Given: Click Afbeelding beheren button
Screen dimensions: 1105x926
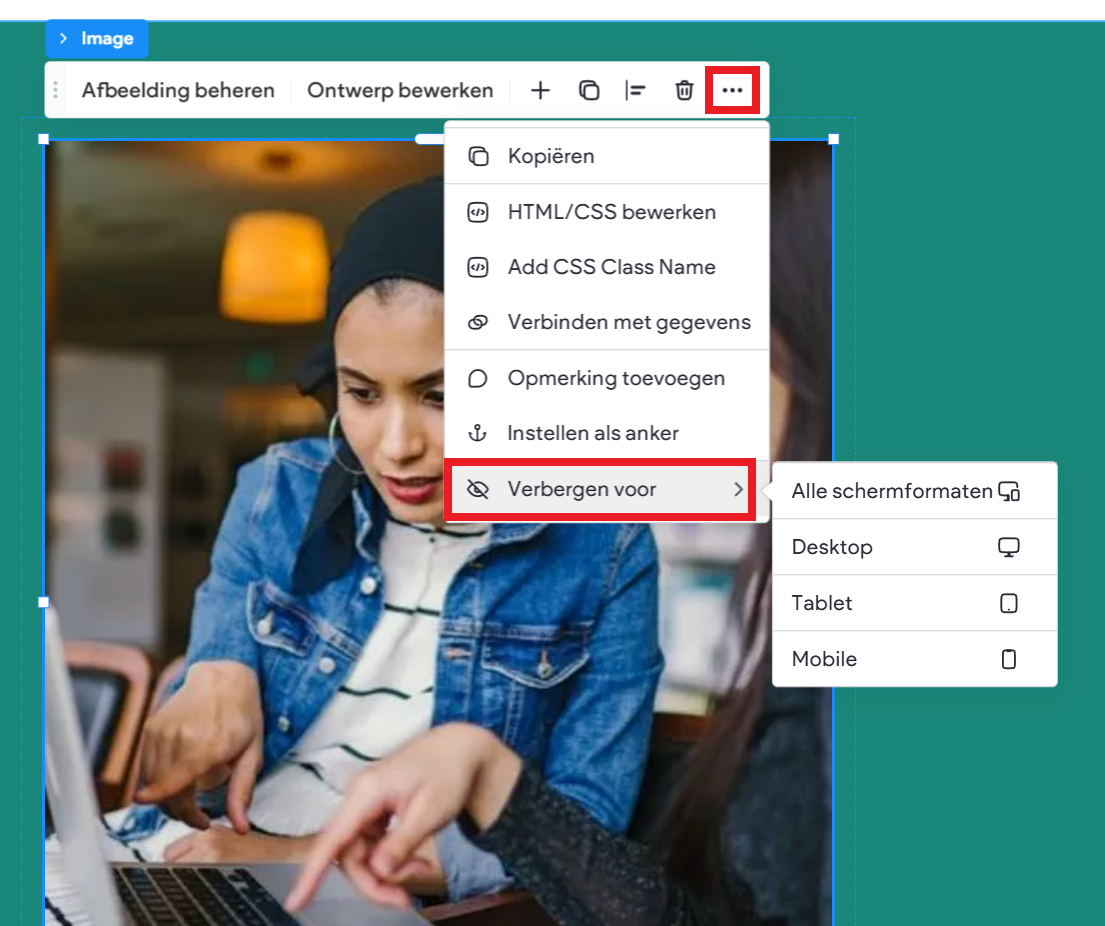Looking at the screenshot, I should [178, 90].
